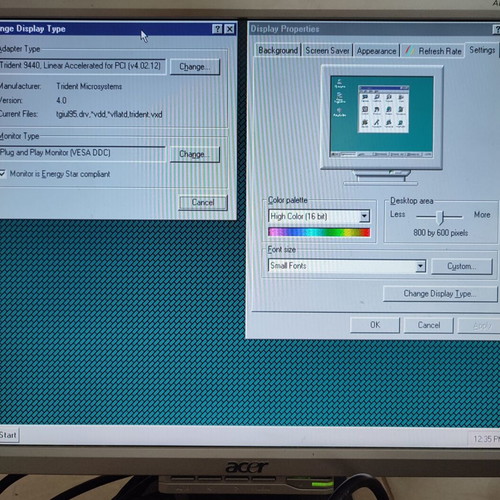
Task: Open the Refresh Rate tab
Action: (433, 51)
